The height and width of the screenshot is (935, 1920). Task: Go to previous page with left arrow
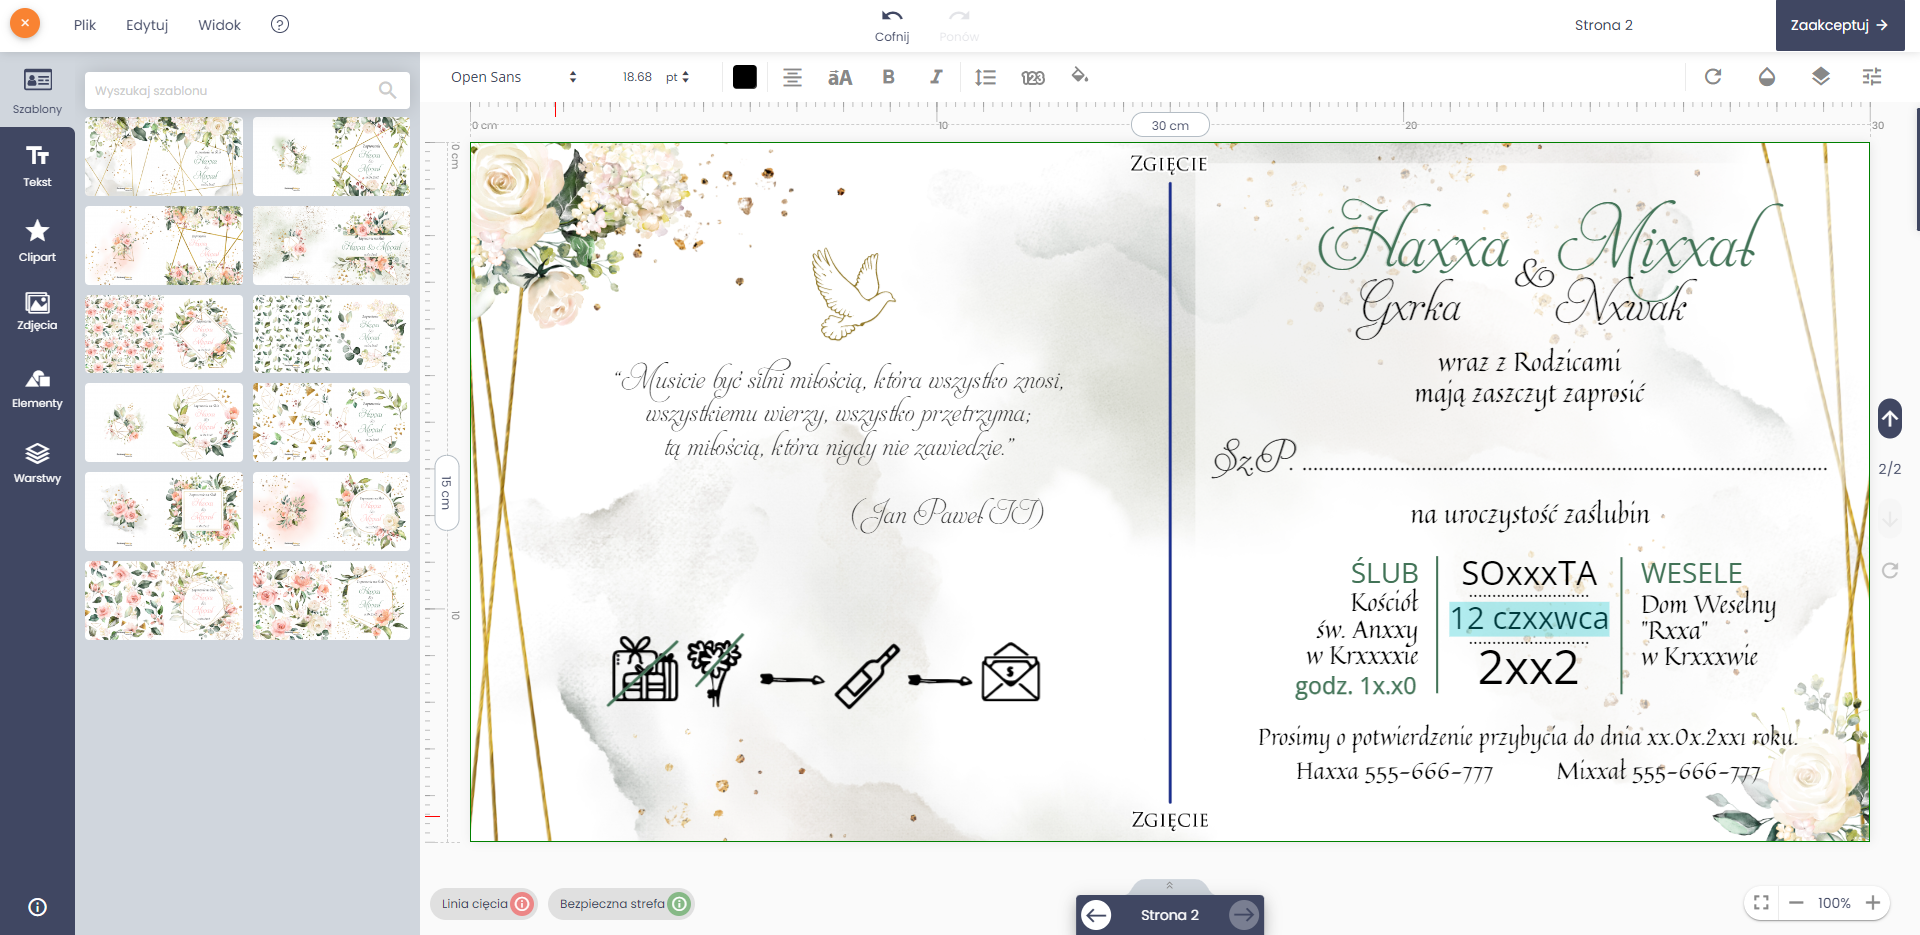tap(1097, 915)
